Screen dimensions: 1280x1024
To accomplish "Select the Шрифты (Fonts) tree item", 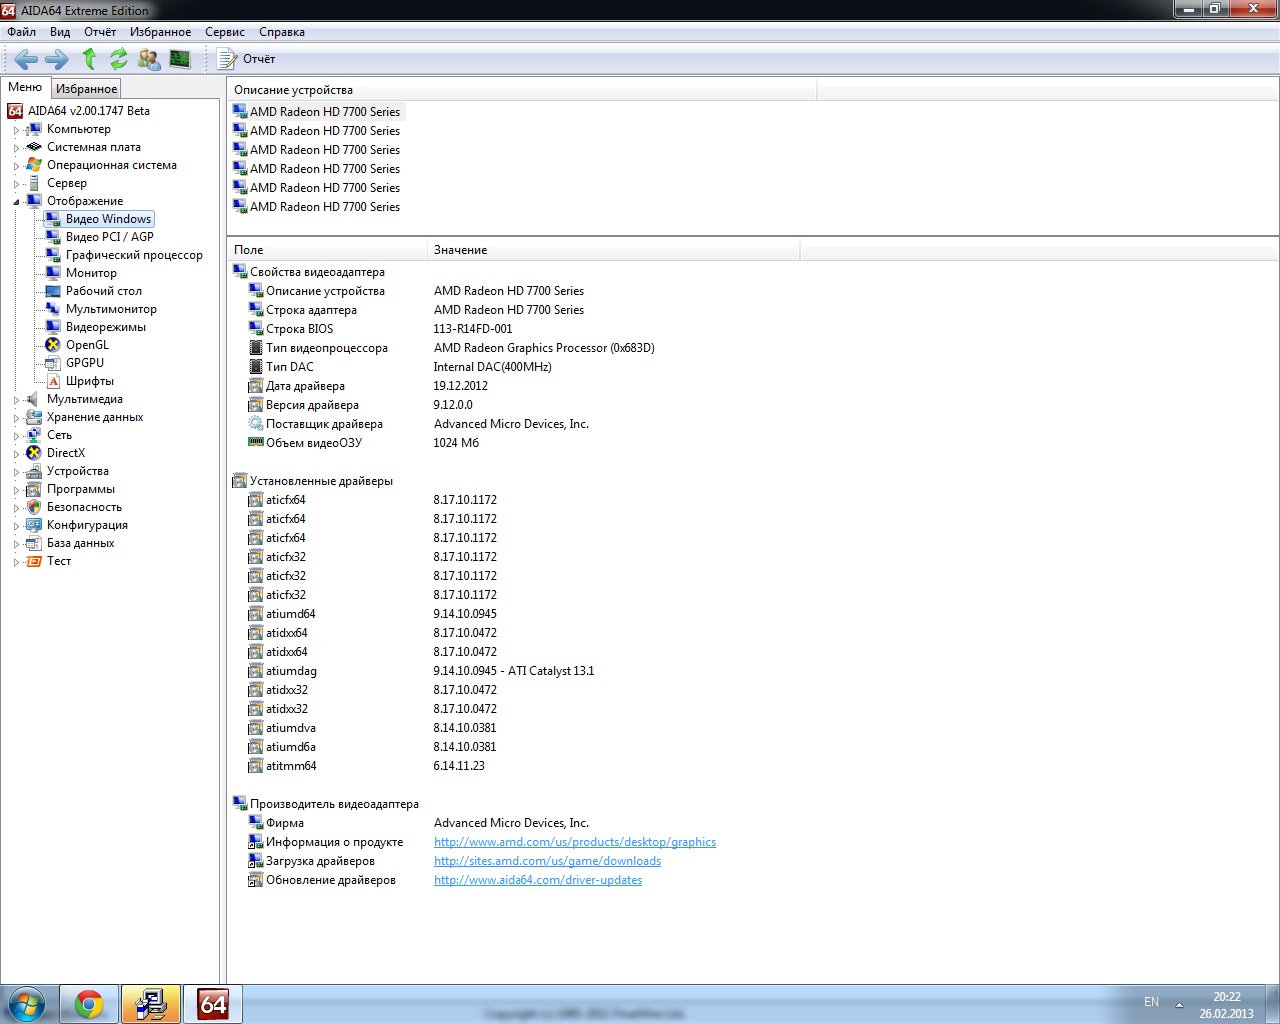I will [89, 381].
